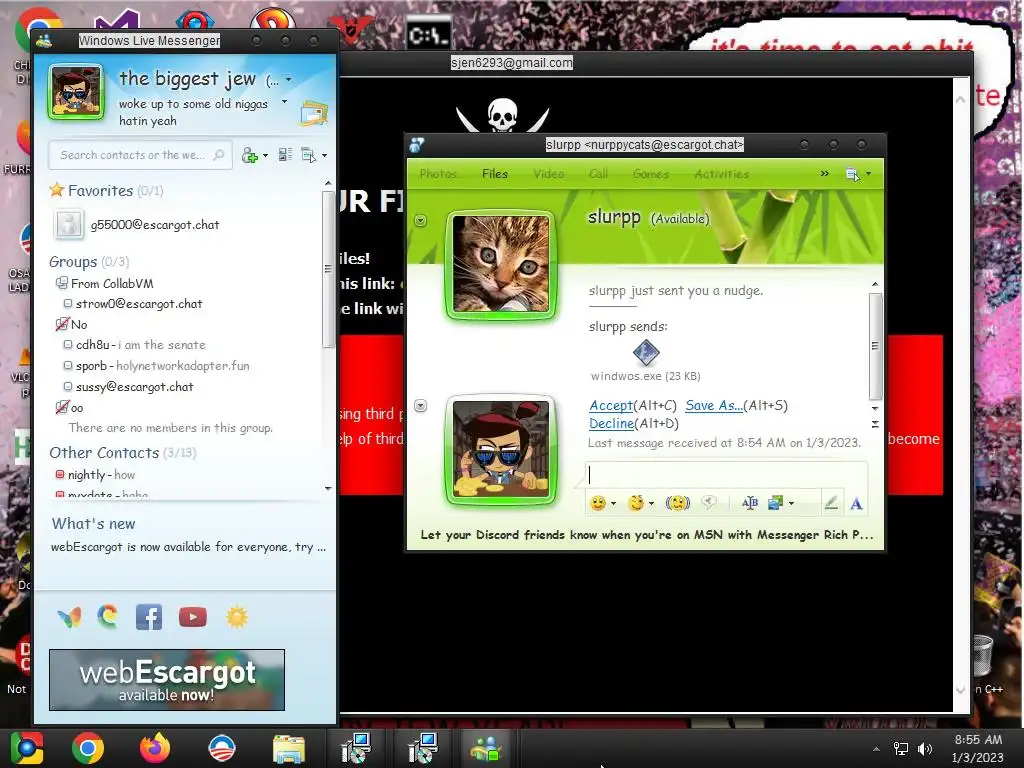Click the What's new webEscargot text
Viewport: 1024px width, 768px height.
coord(188,547)
